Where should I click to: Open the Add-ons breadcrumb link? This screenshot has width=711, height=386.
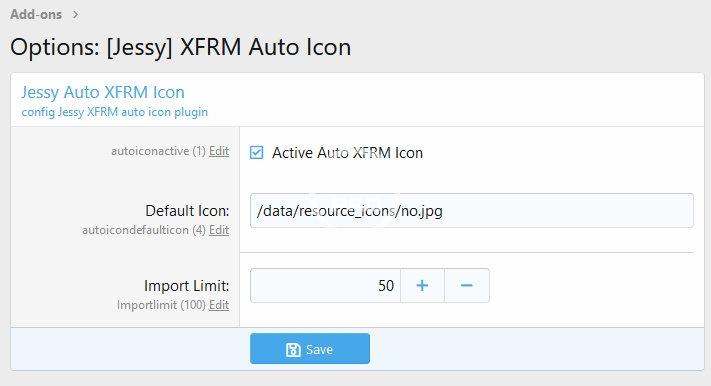36,15
